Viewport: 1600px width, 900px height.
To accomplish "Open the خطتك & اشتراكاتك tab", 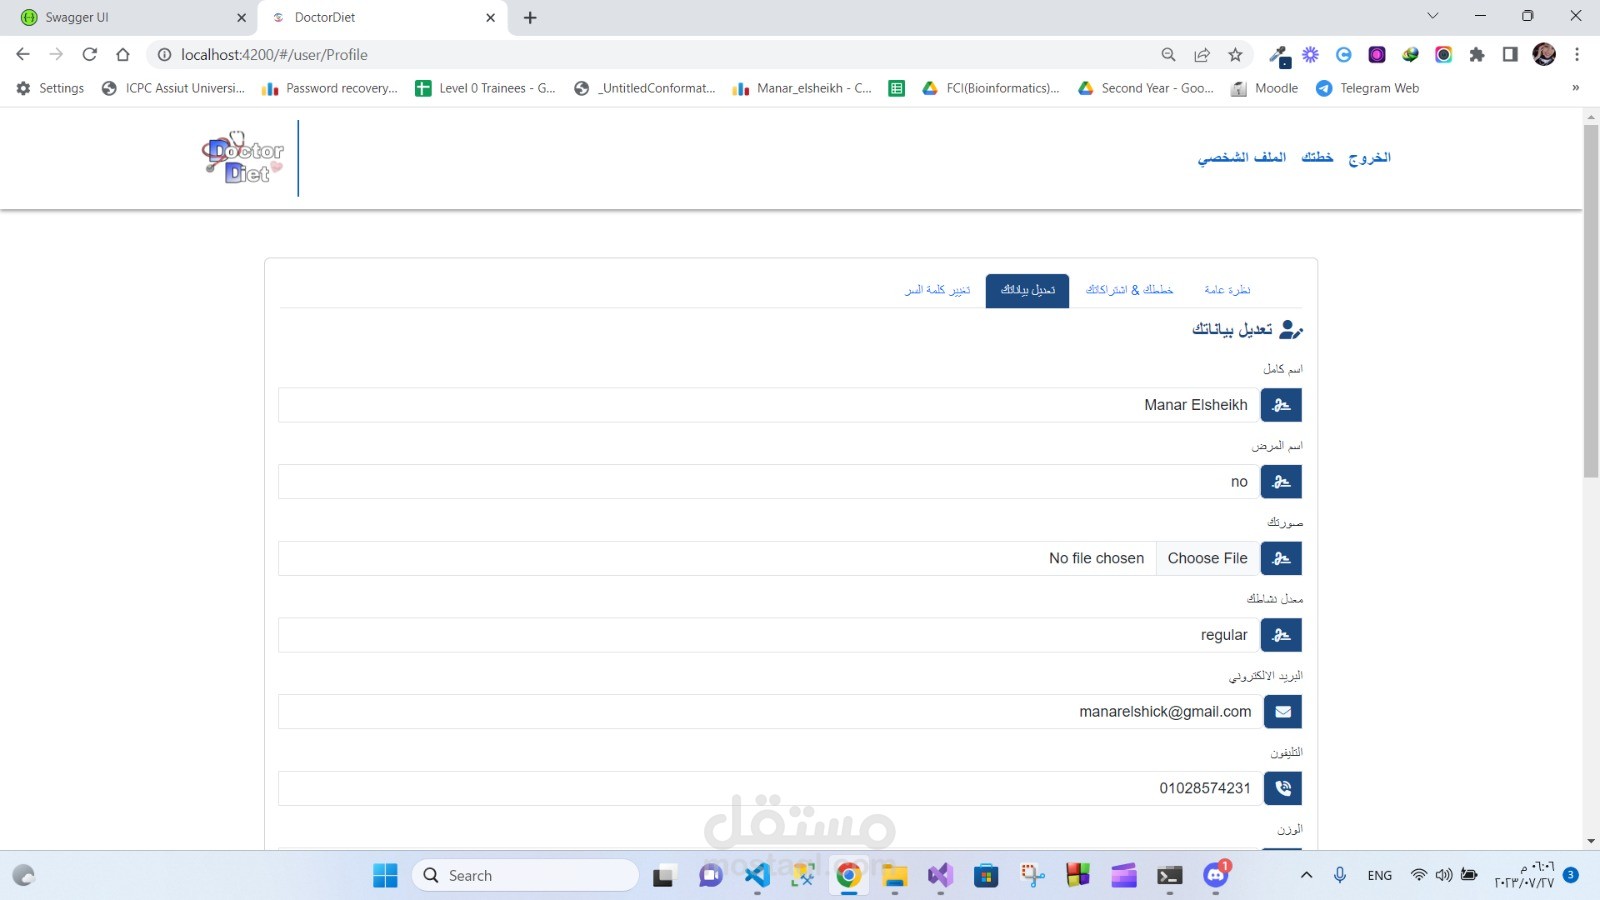I will (x=1129, y=290).
